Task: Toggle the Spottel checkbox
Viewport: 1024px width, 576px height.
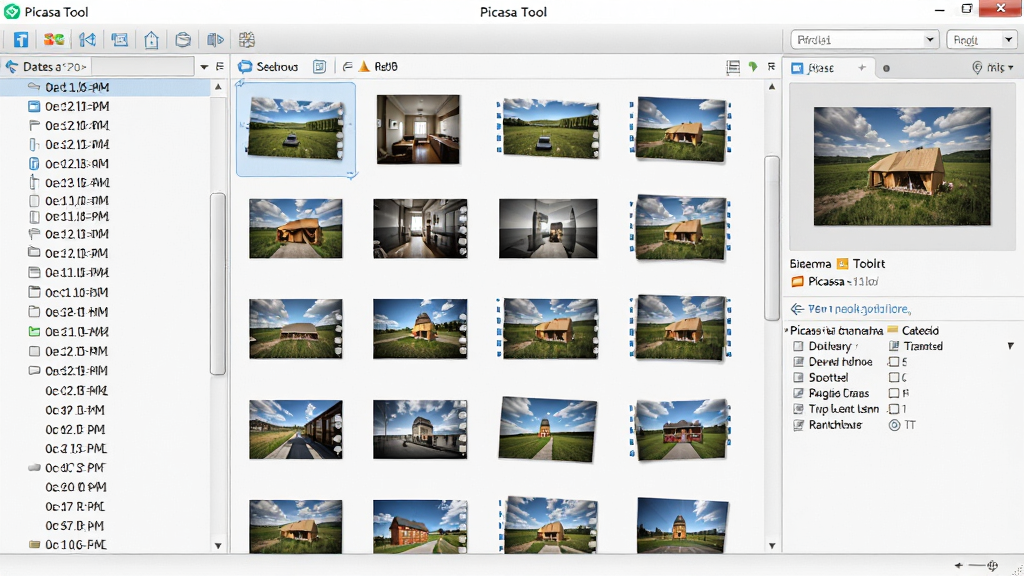Action: [x=798, y=377]
